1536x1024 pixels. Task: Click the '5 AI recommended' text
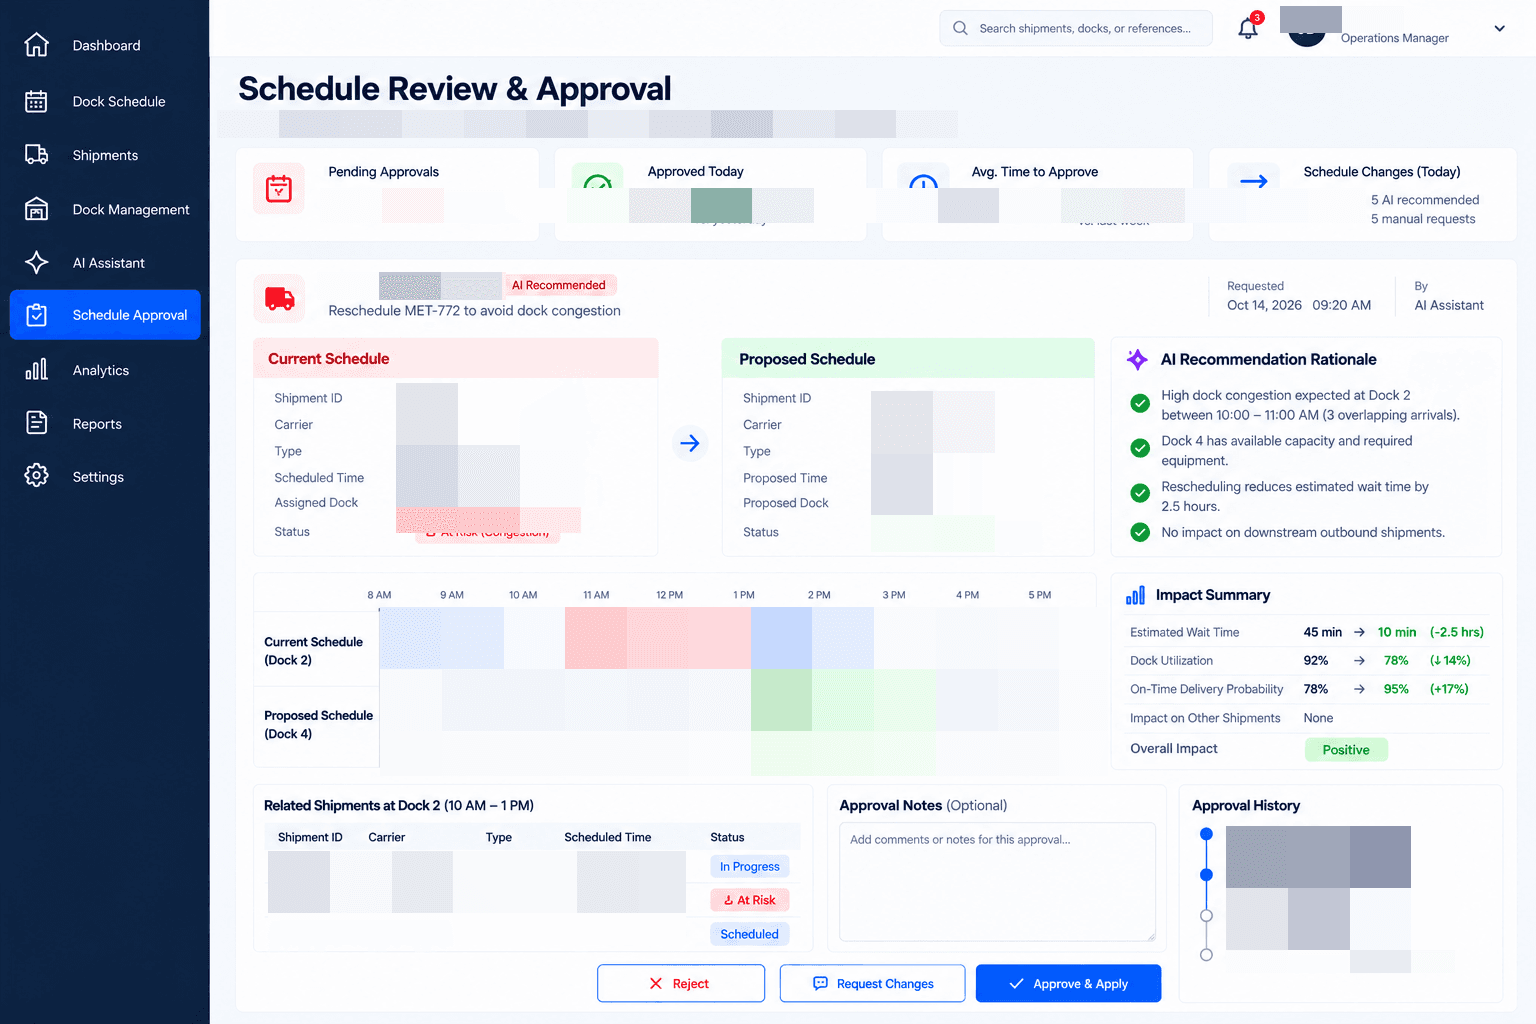(x=1425, y=200)
